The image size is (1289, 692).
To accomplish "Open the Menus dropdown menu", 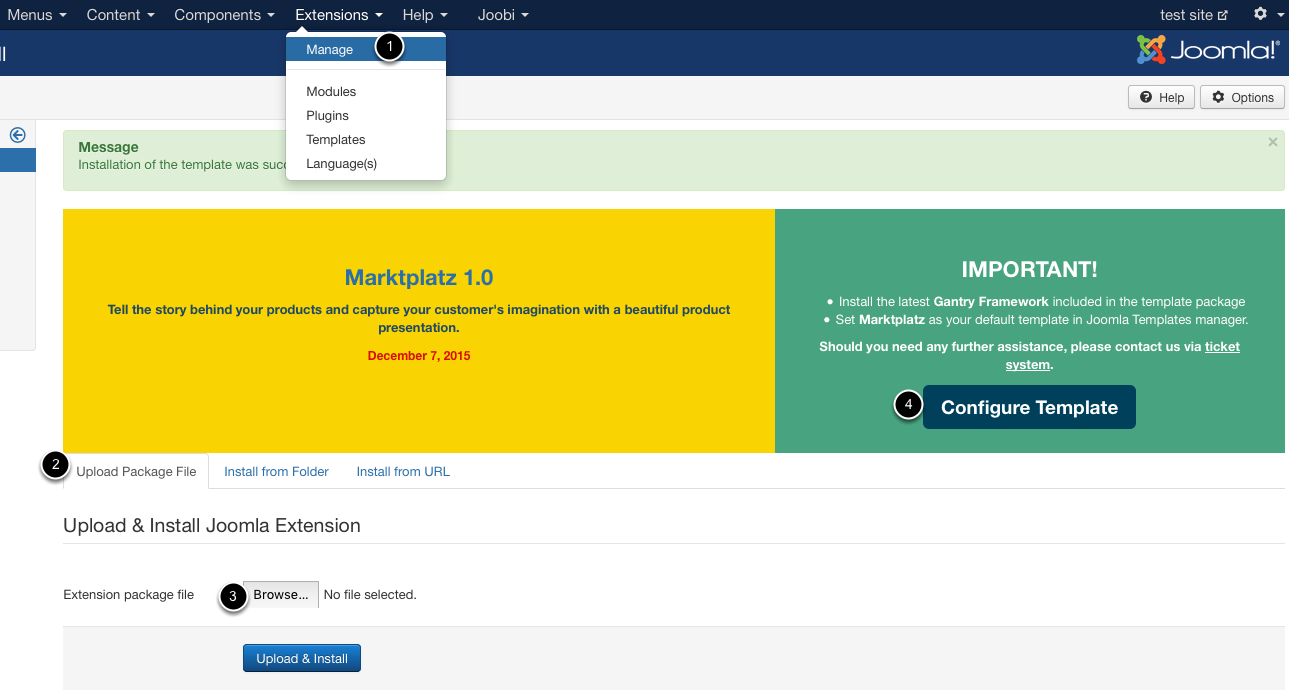I will [x=37, y=15].
